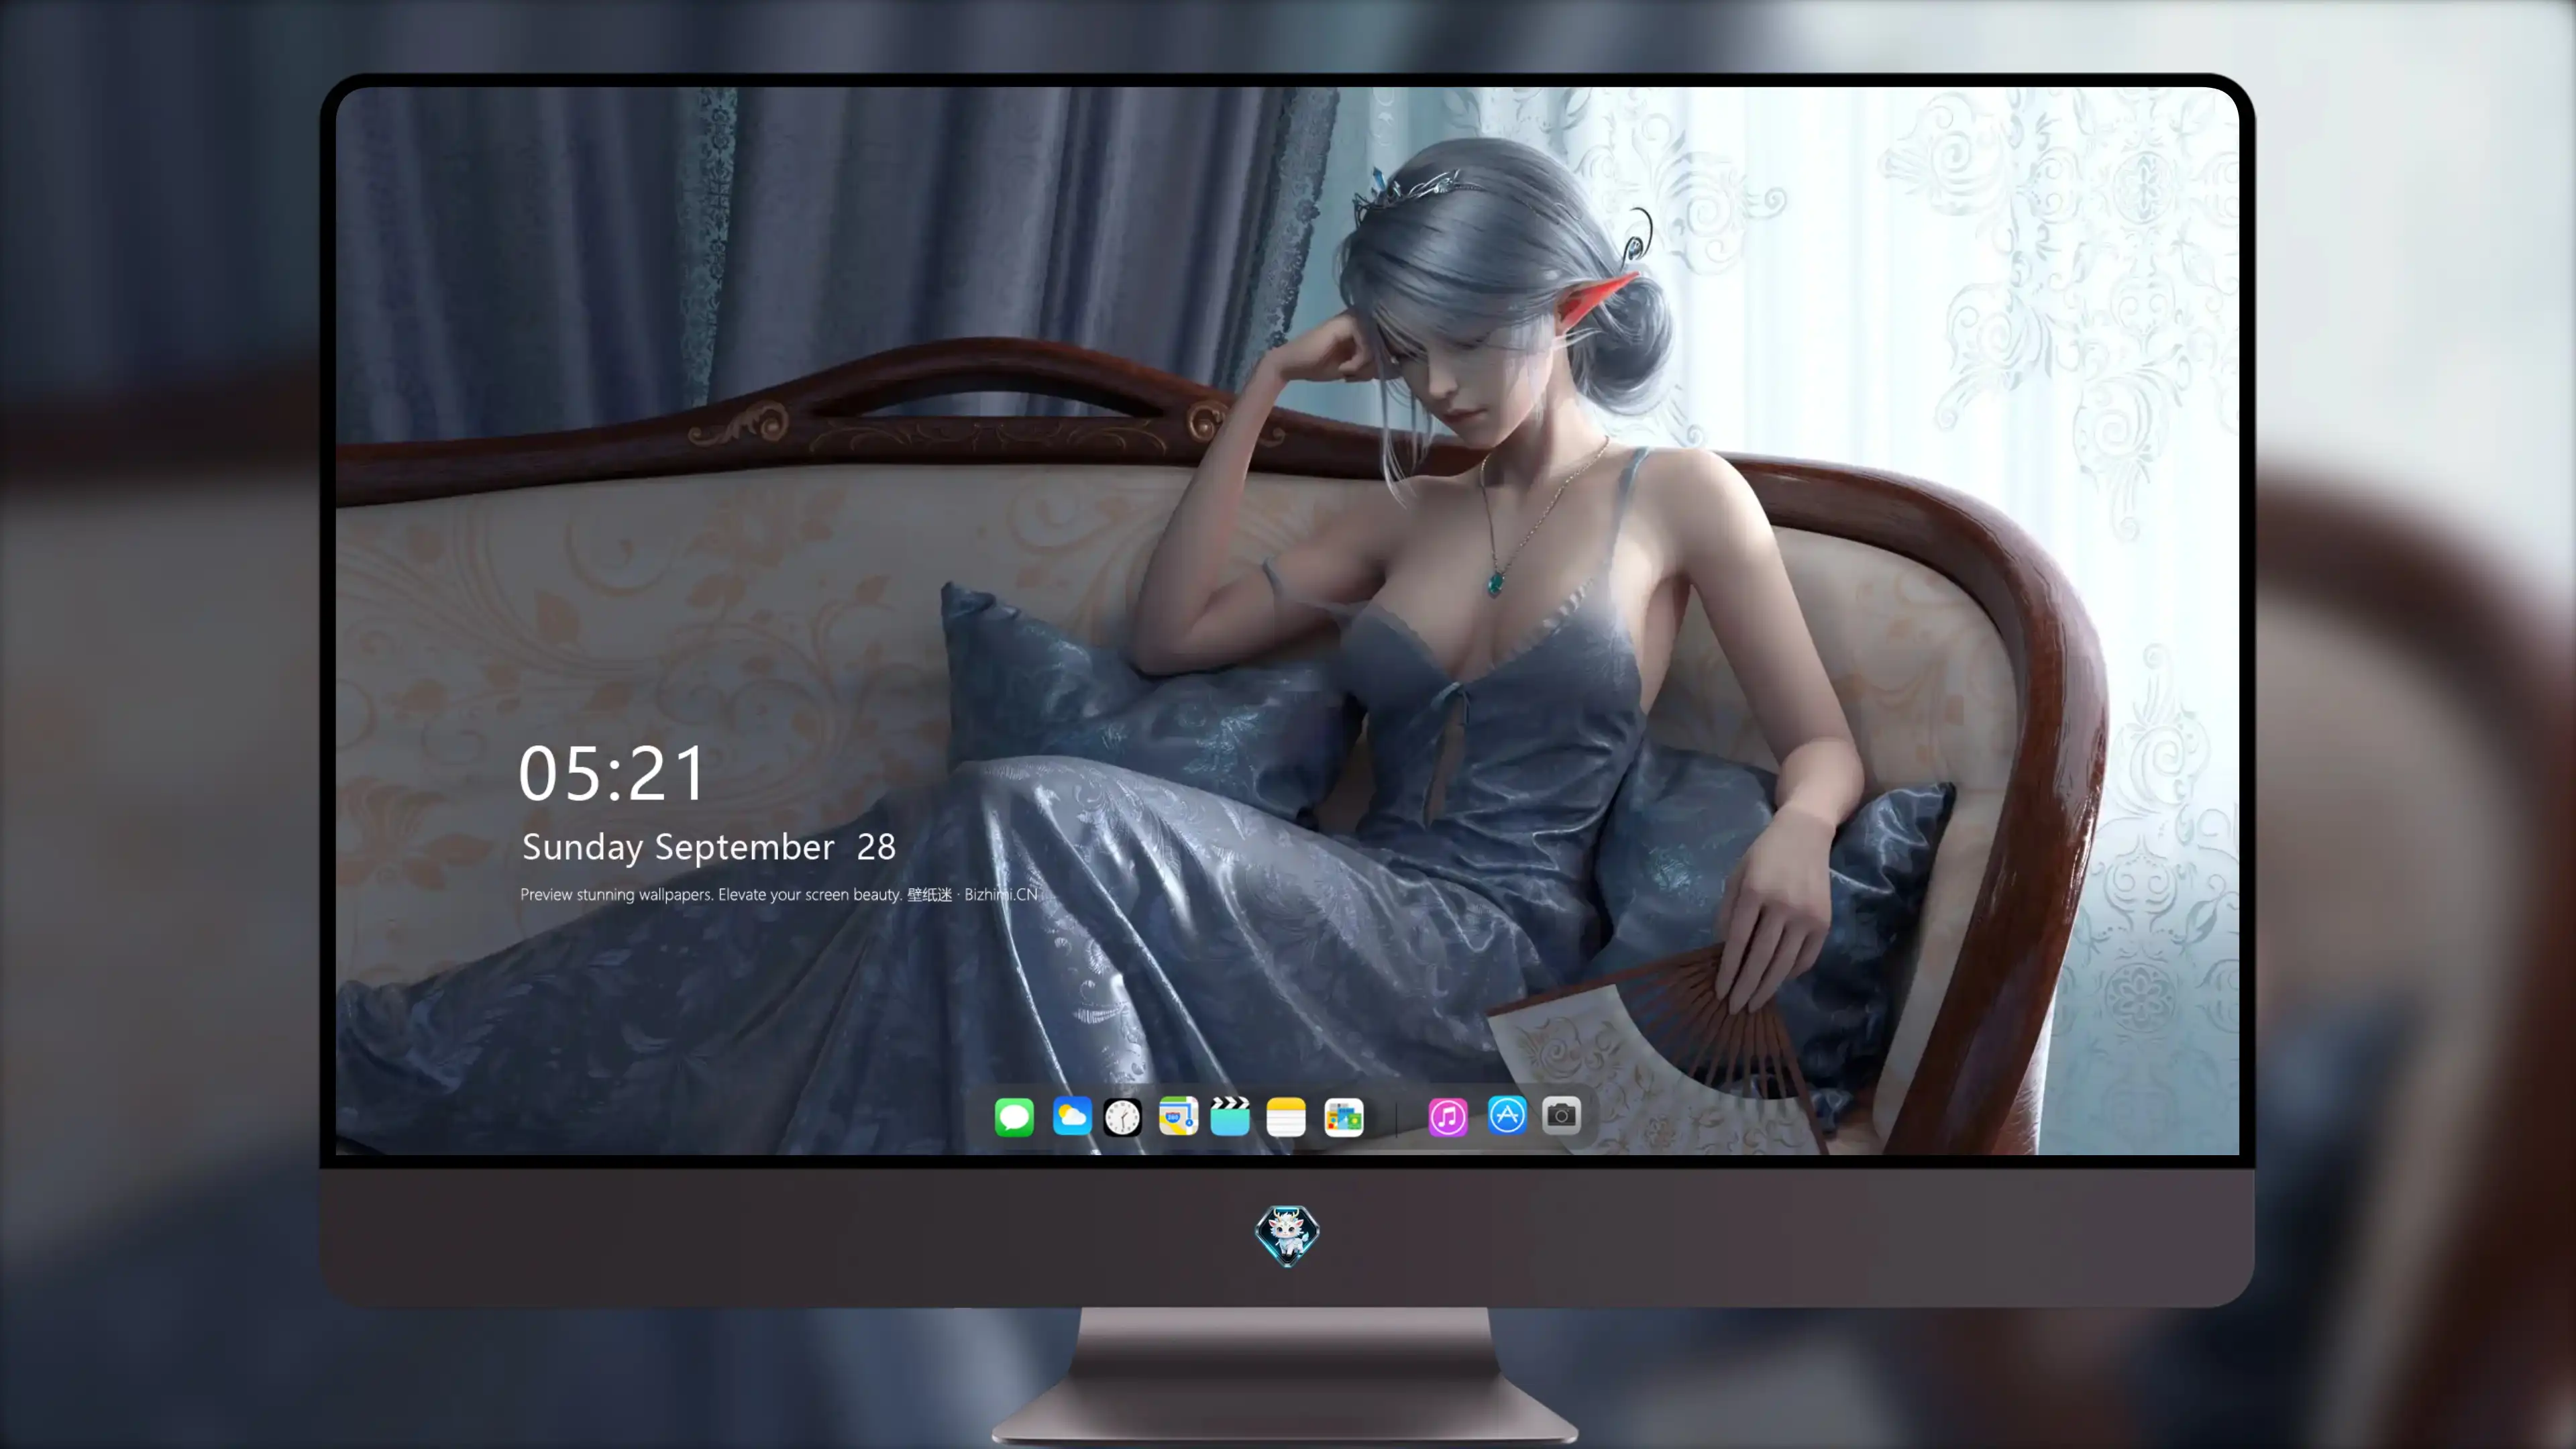Click the Sunday September 28 date text
The image size is (2576, 1449).
(709, 847)
